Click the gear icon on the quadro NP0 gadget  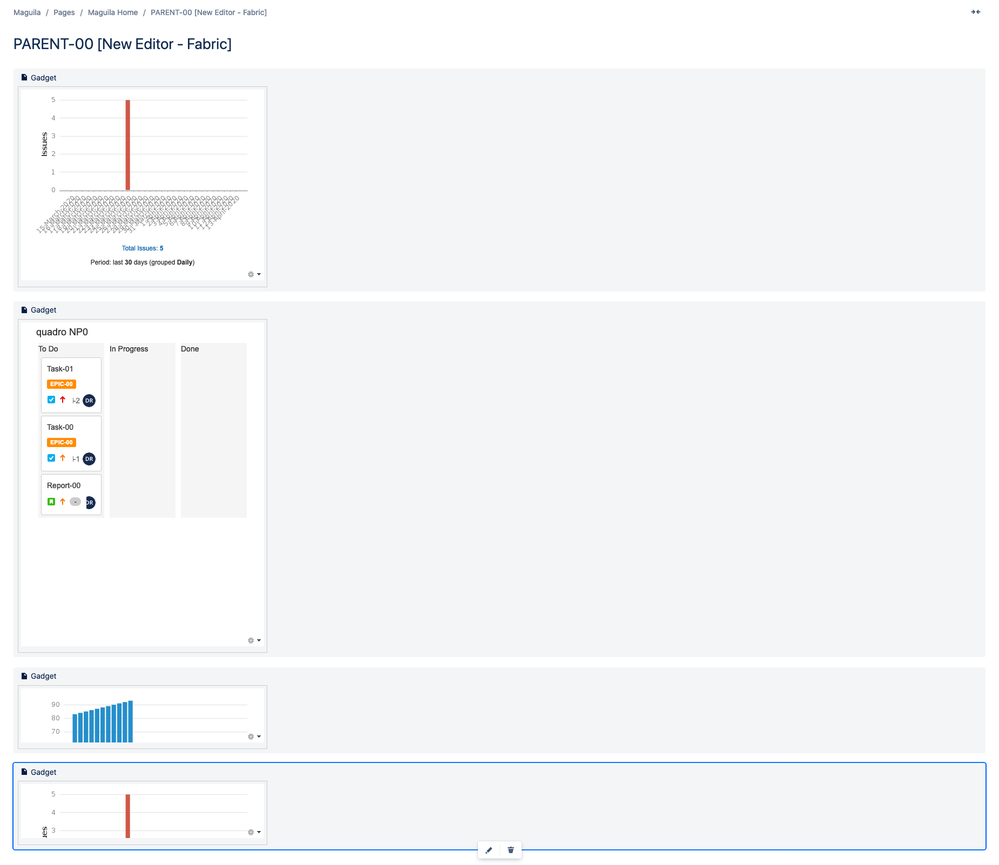pos(249,640)
